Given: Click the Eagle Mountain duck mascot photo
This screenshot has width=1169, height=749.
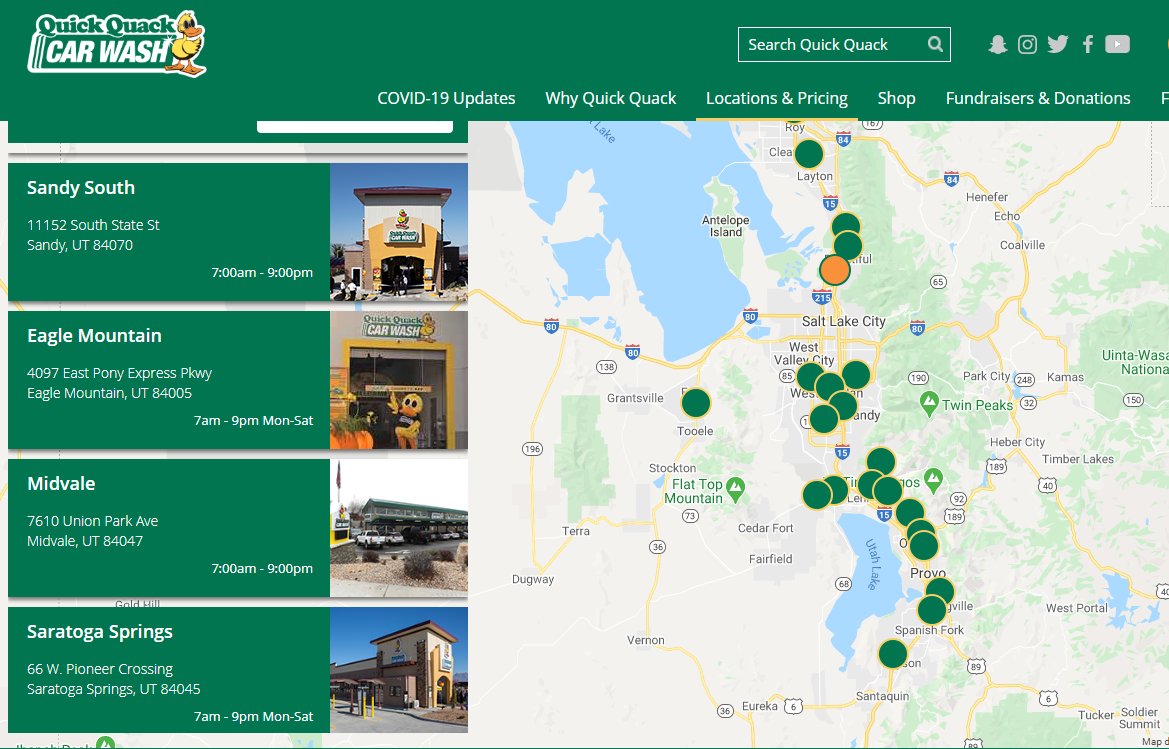Looking at the screenshot, I should (399, 380).
